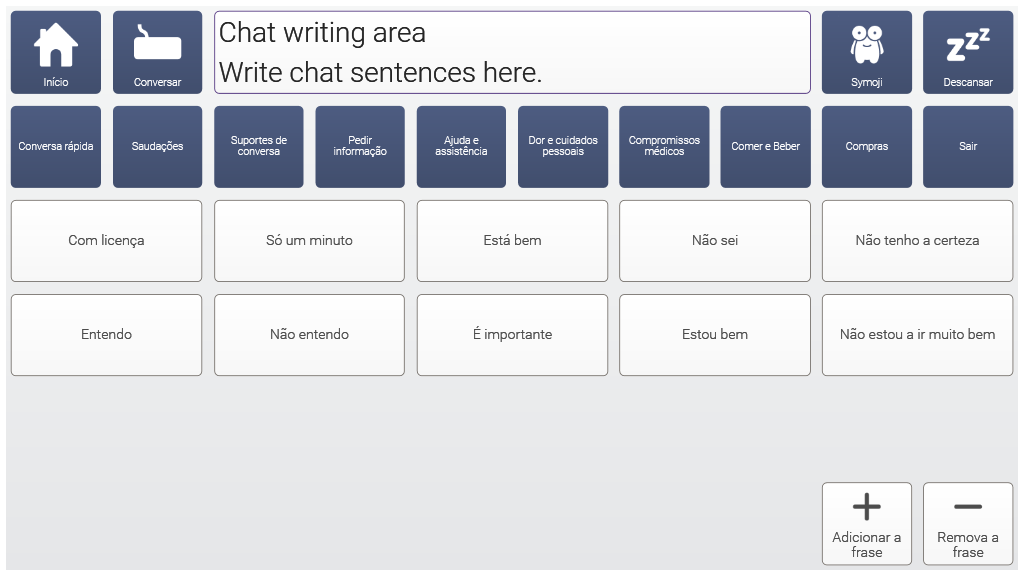1024x576 pixels.
Task: Click the plus icon Adicionar a frase
Action: pos(866,523)
